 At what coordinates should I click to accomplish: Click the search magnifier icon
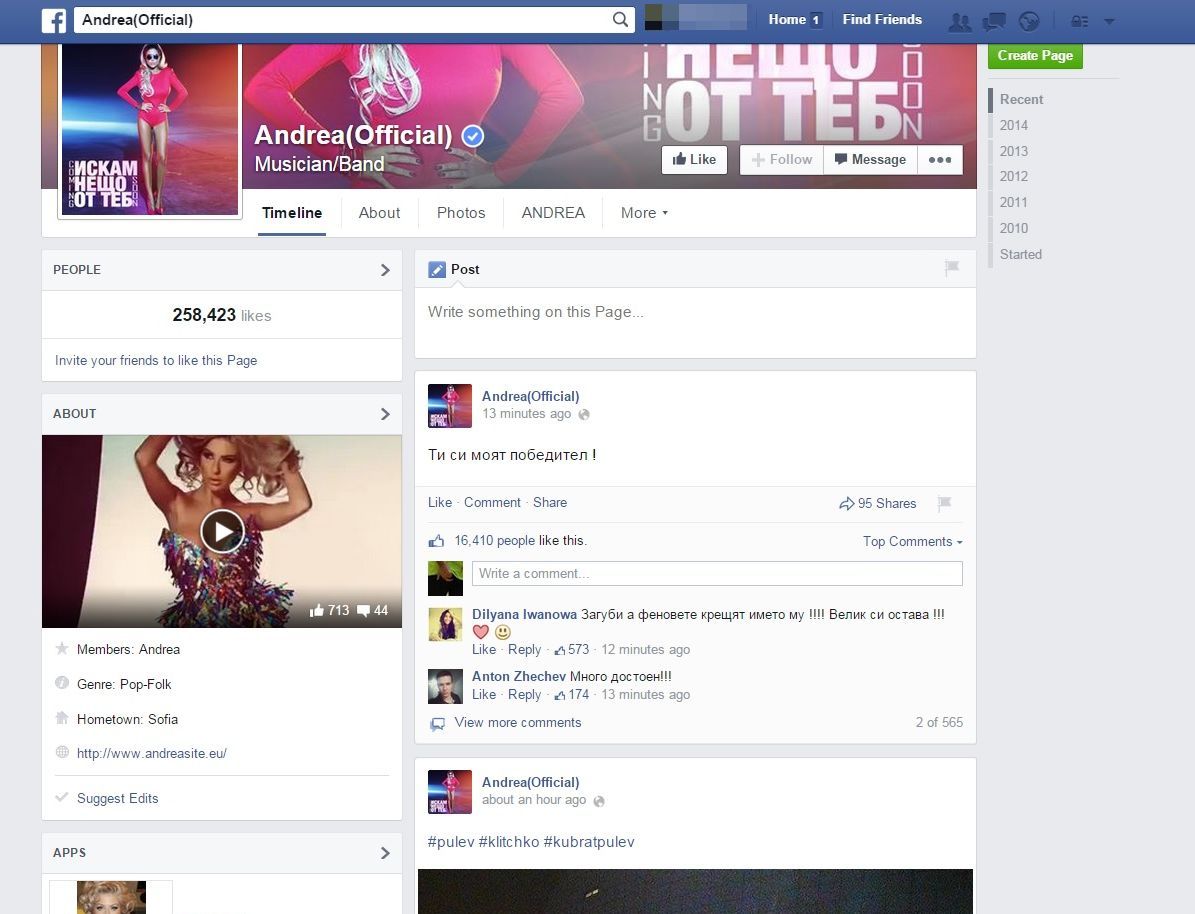click(x=620, y=19)
